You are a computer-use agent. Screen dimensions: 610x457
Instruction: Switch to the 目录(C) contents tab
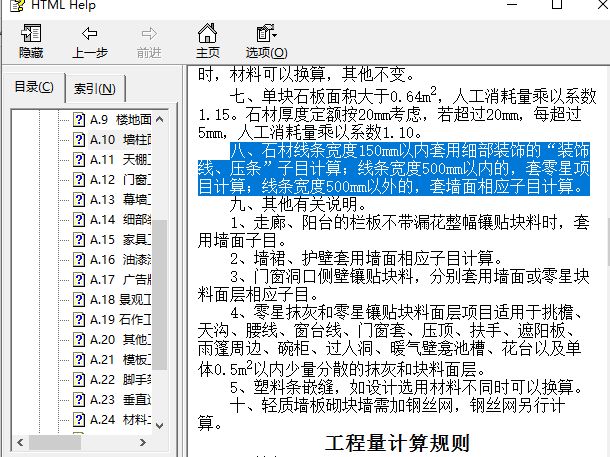click(x=34, y=87)
